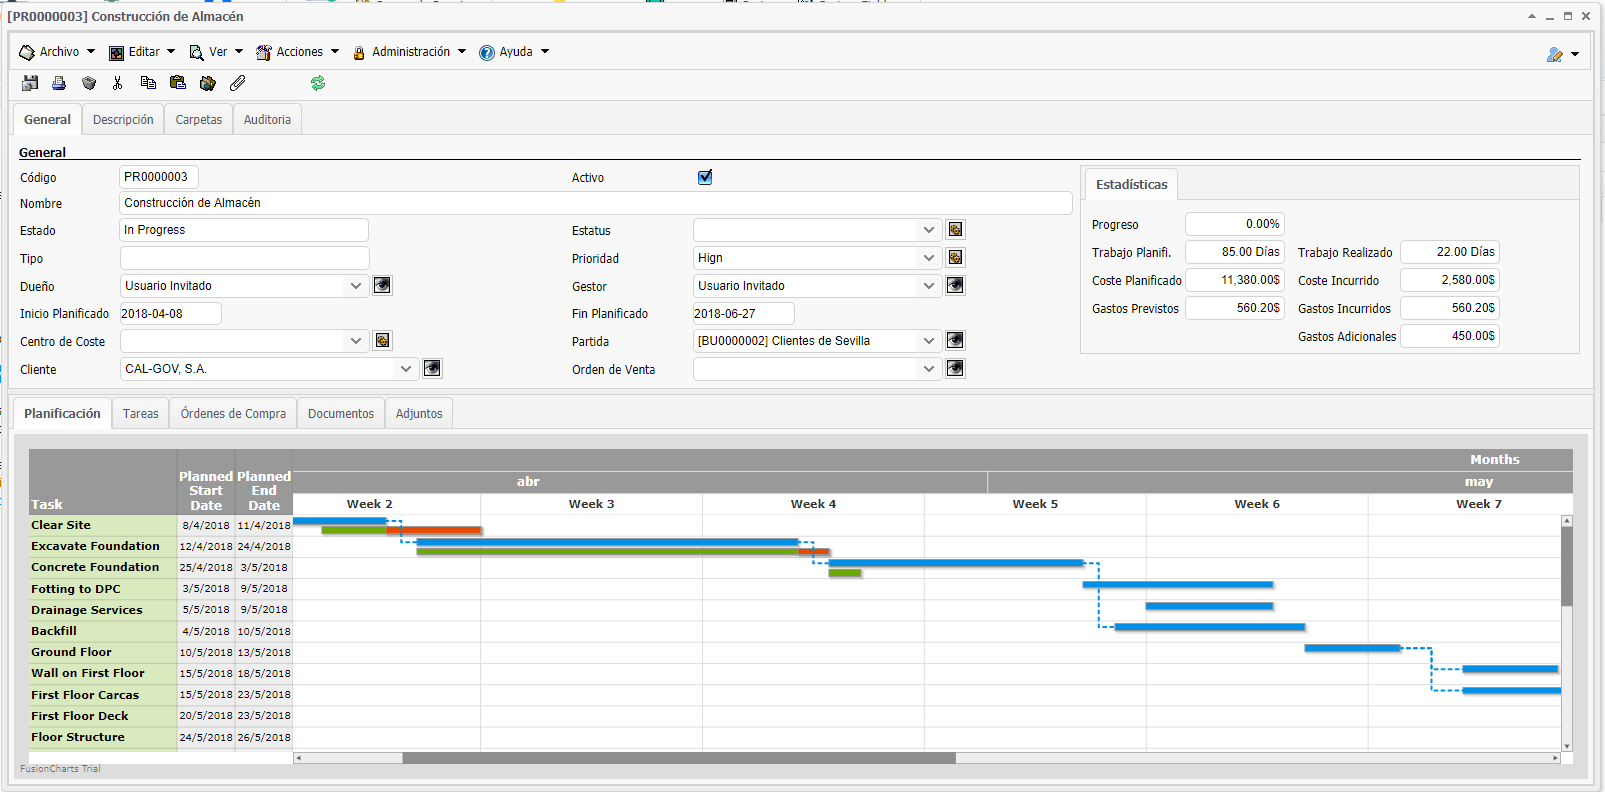Image resolution: width=1605 pixels, height=792 pixels.
Task: Open lookup icon next to Dueño field
Action: pos(382,286)
